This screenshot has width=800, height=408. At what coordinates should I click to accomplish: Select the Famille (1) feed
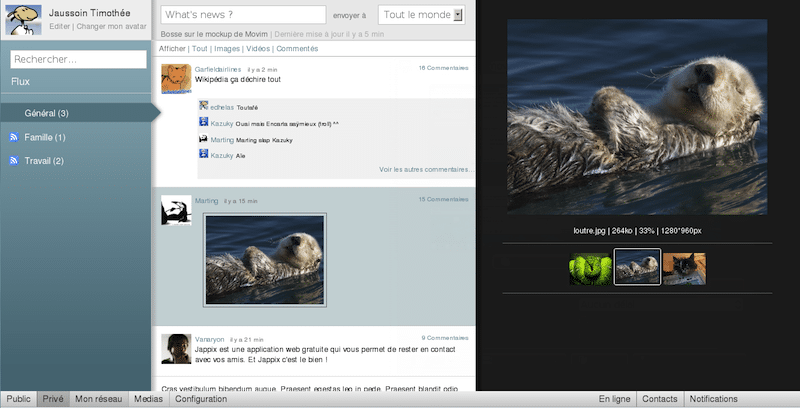[x=45, y=137]
